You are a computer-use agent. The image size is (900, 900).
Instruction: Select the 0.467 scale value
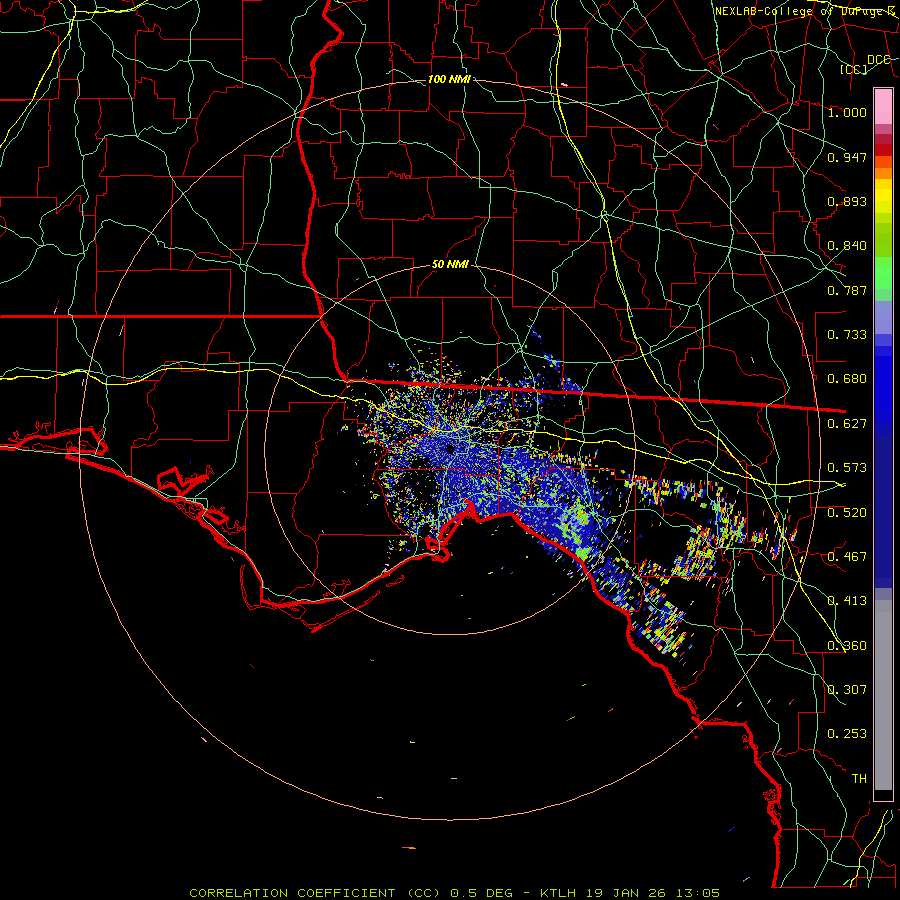point(847,557)
